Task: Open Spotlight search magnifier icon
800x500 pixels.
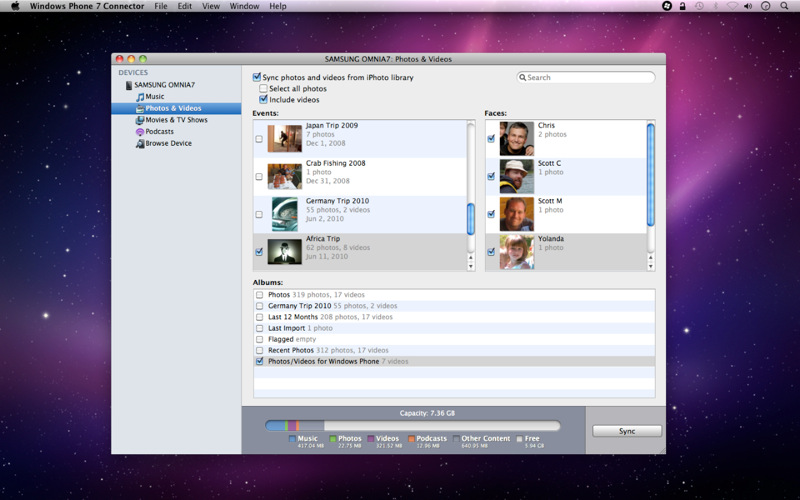Action: (x=784, y=6)
